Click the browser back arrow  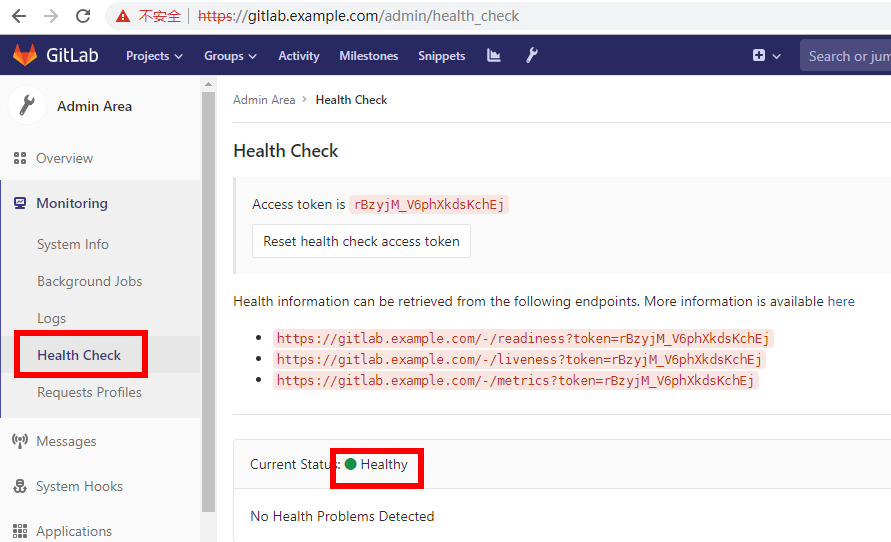click(x=19, y=16)
